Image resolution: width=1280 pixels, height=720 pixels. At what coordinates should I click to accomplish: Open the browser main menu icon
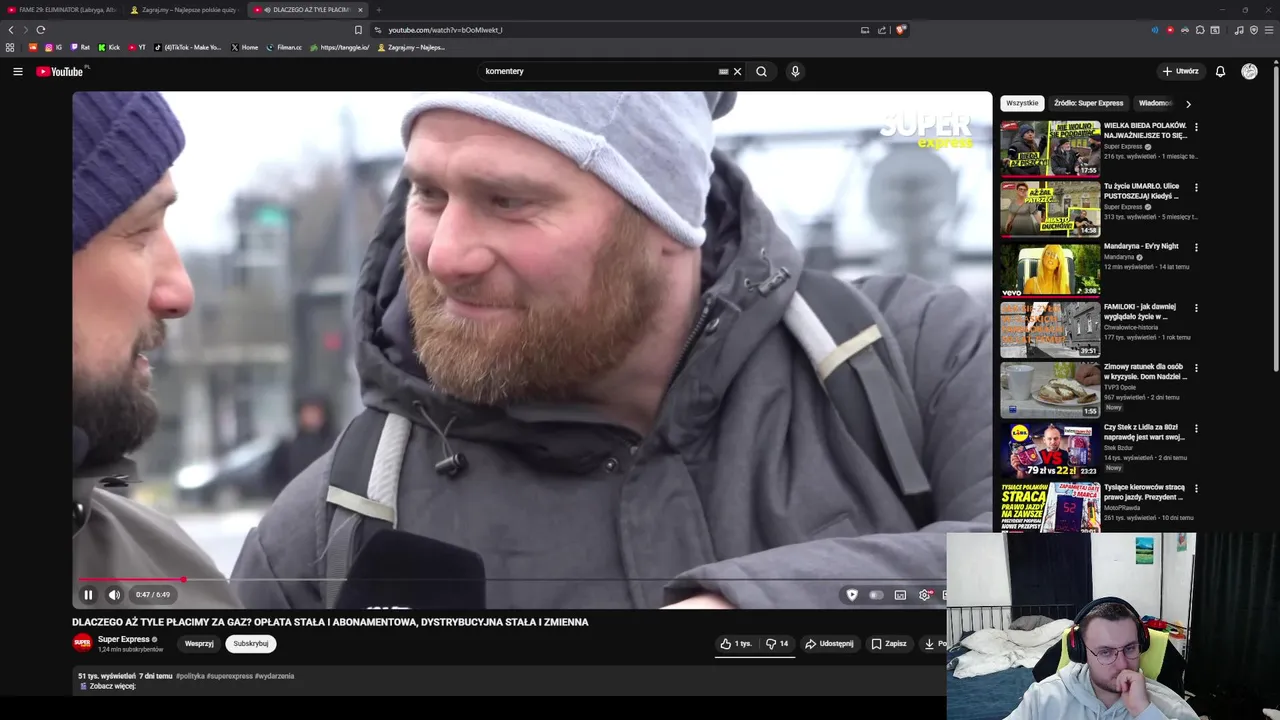(1269, 30)
